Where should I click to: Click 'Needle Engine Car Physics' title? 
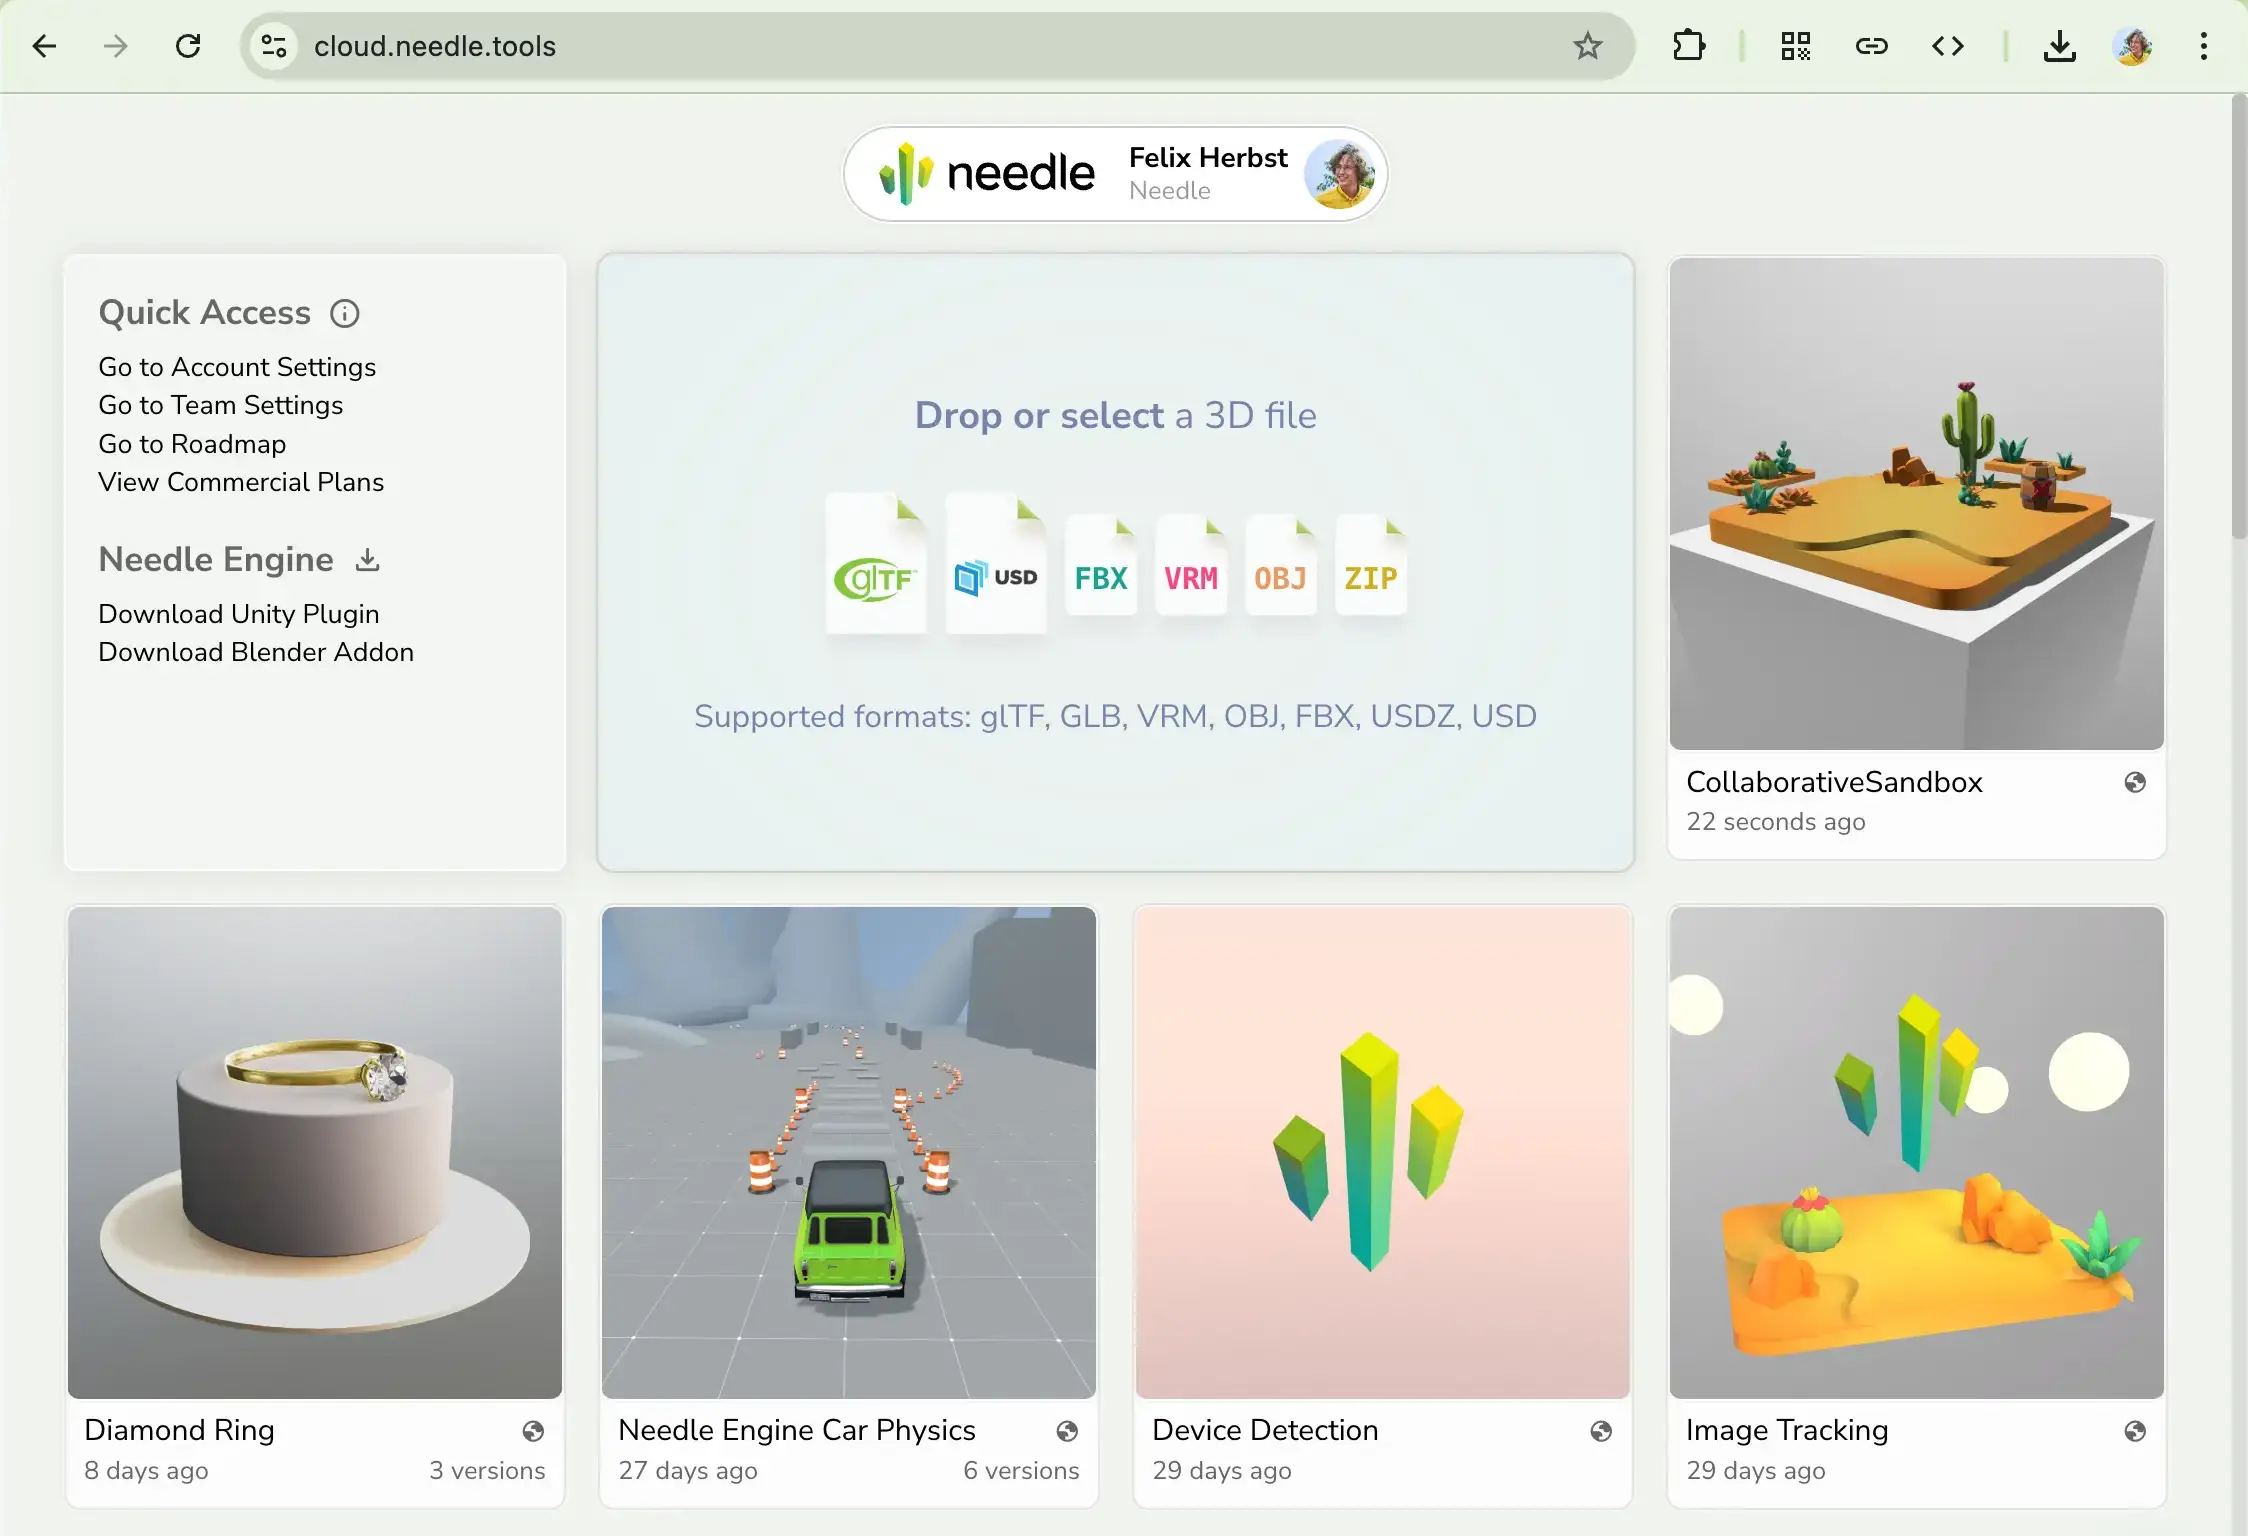797,1431
